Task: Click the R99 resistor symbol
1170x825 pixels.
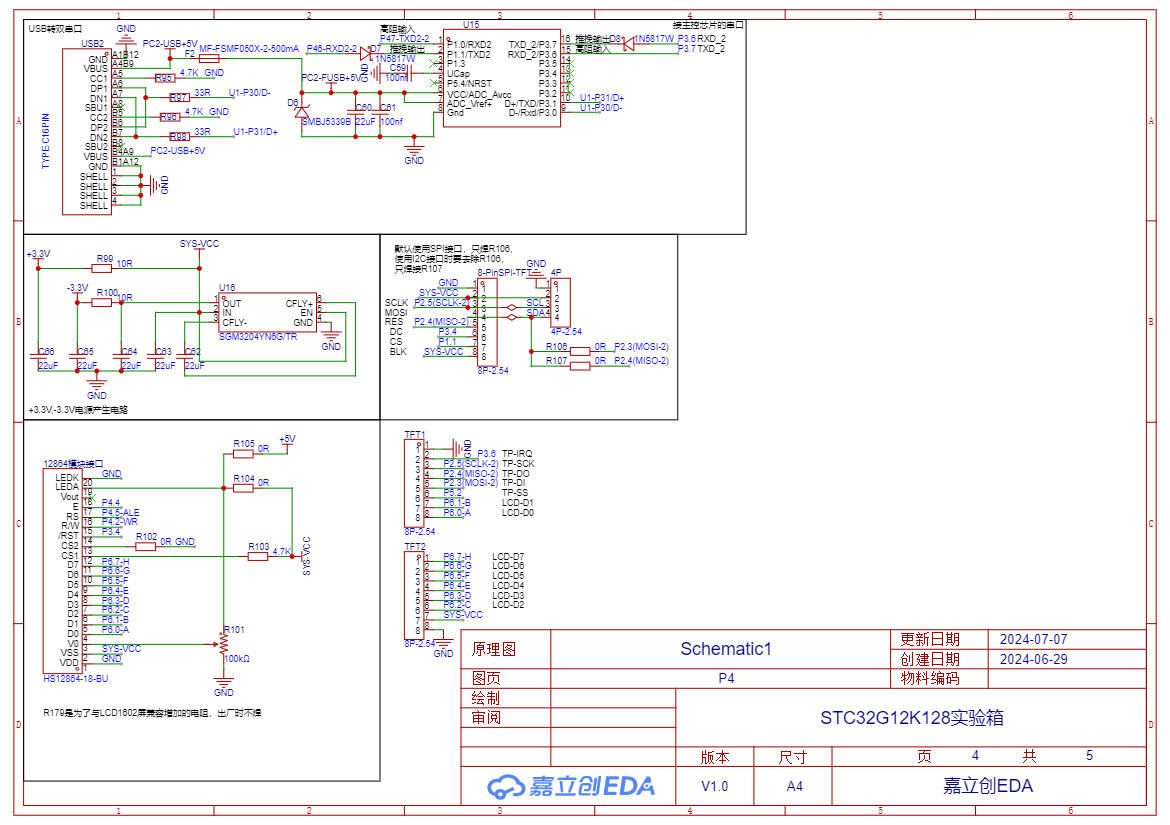Action: point(102,268)
